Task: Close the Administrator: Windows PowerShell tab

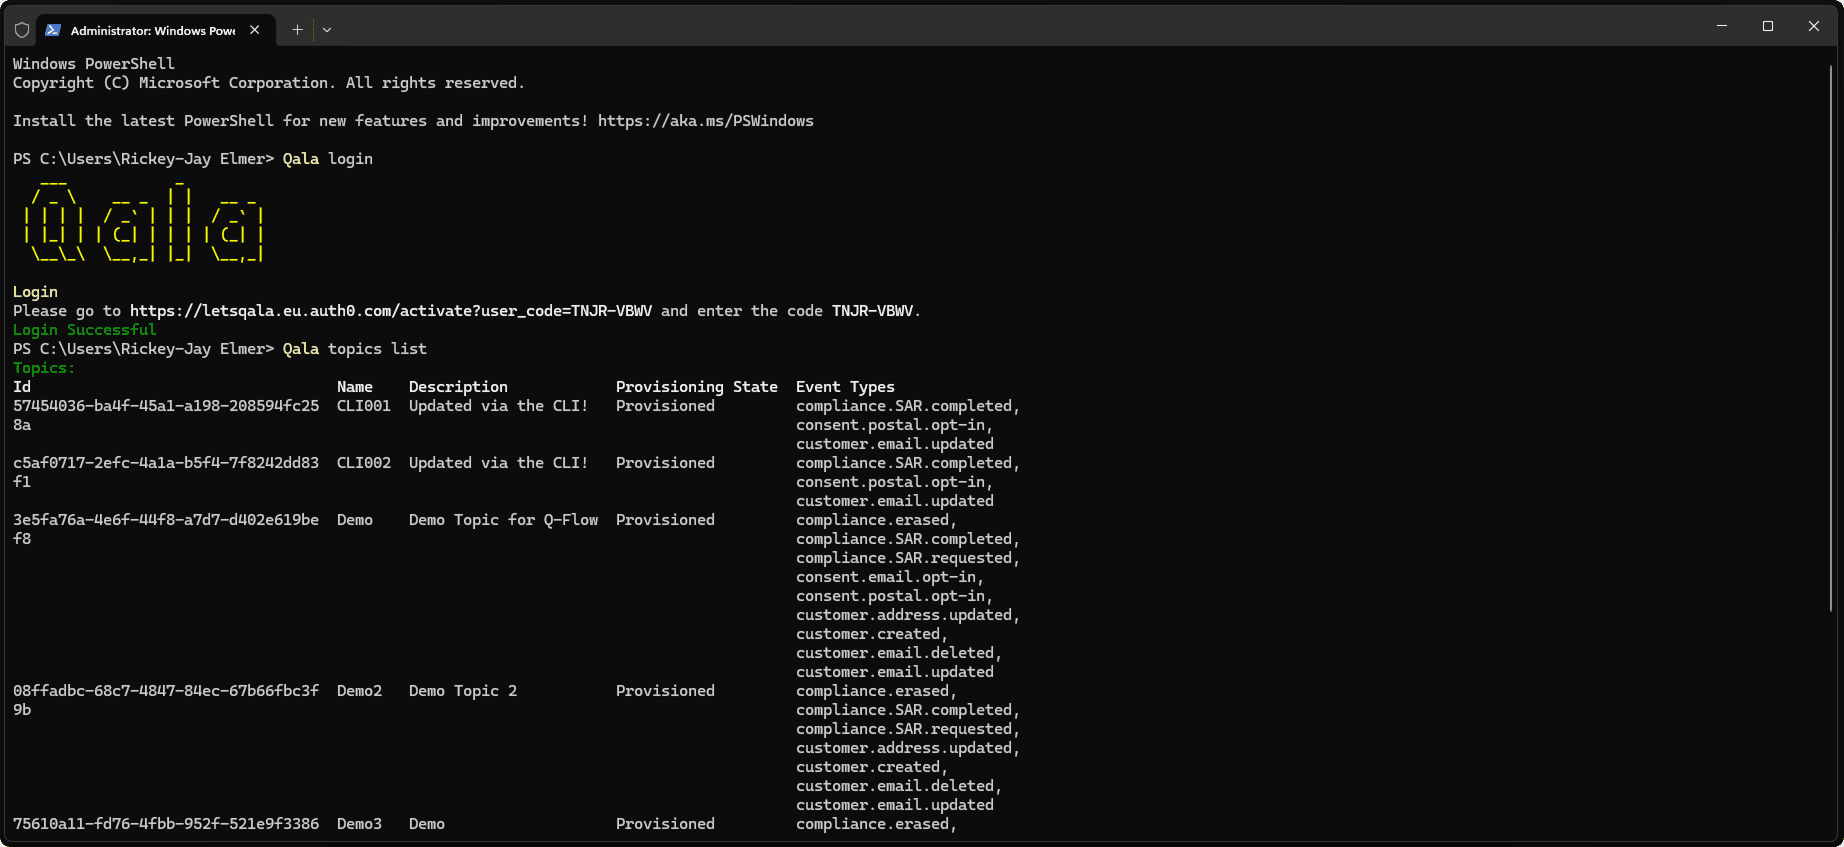Action: point(255,30)
